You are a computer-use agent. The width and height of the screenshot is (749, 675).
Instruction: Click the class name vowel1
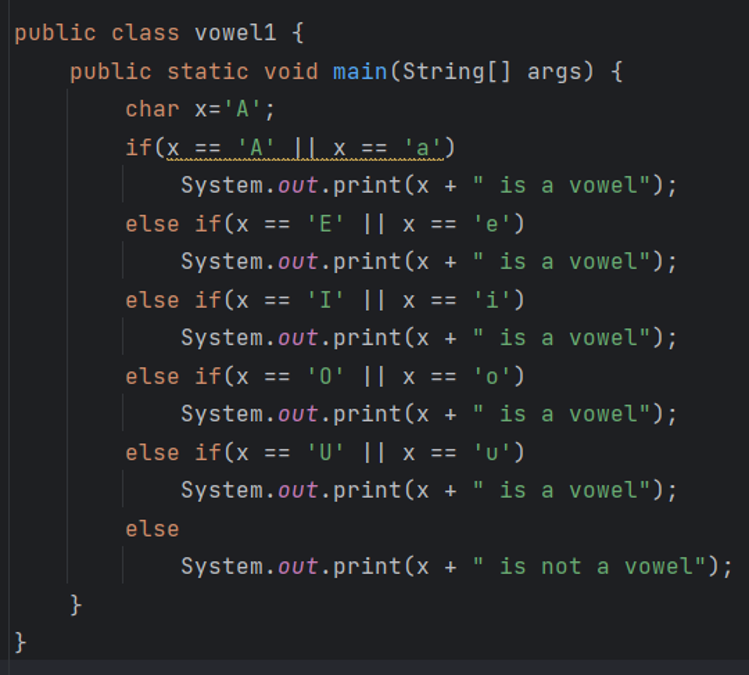coord(235,33)
